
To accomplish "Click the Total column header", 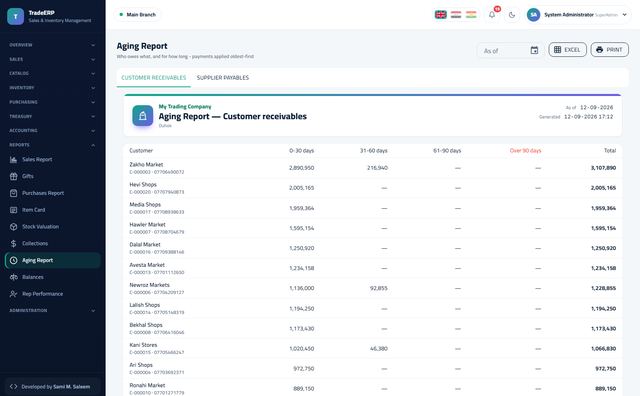I will coord(610,151).
